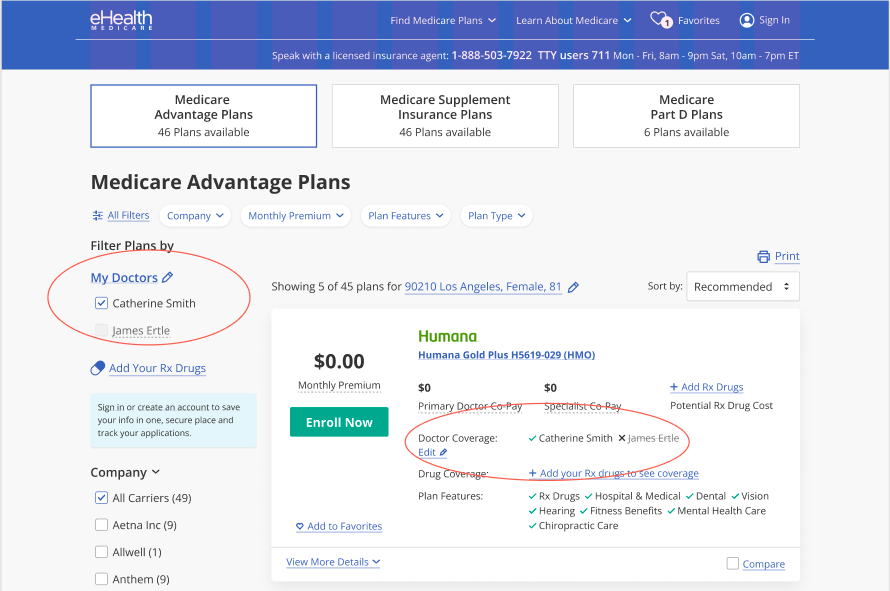Collapse the Company sidebar section
The height and width of the screenshot is (591, 890).
point(125,472)
